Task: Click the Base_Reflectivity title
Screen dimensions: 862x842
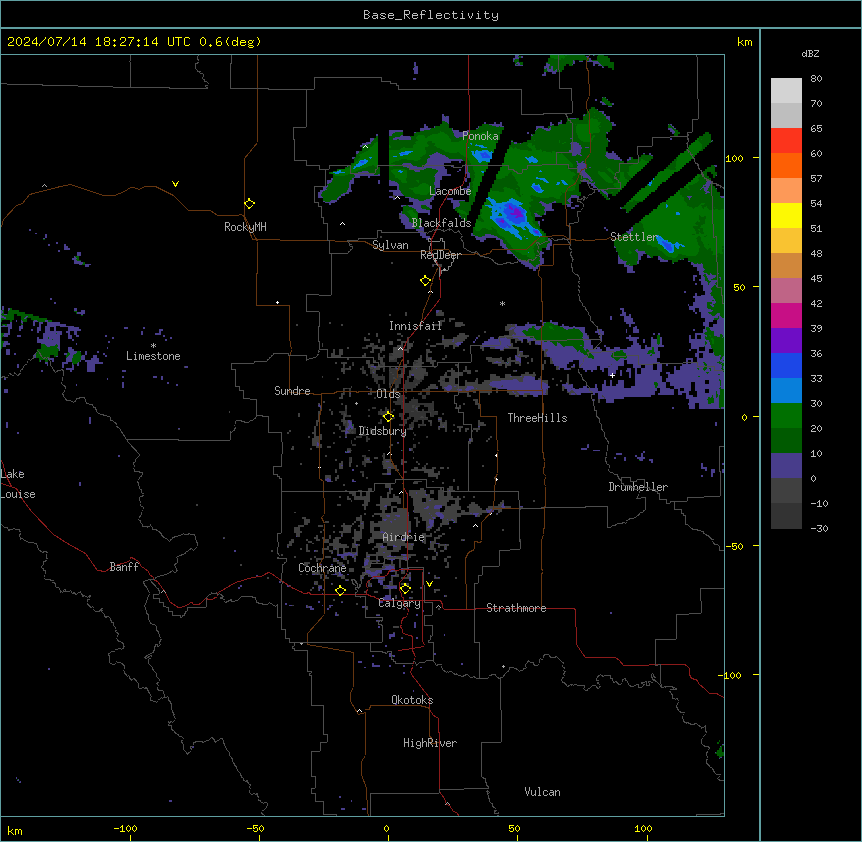Action: click(431, 15)
